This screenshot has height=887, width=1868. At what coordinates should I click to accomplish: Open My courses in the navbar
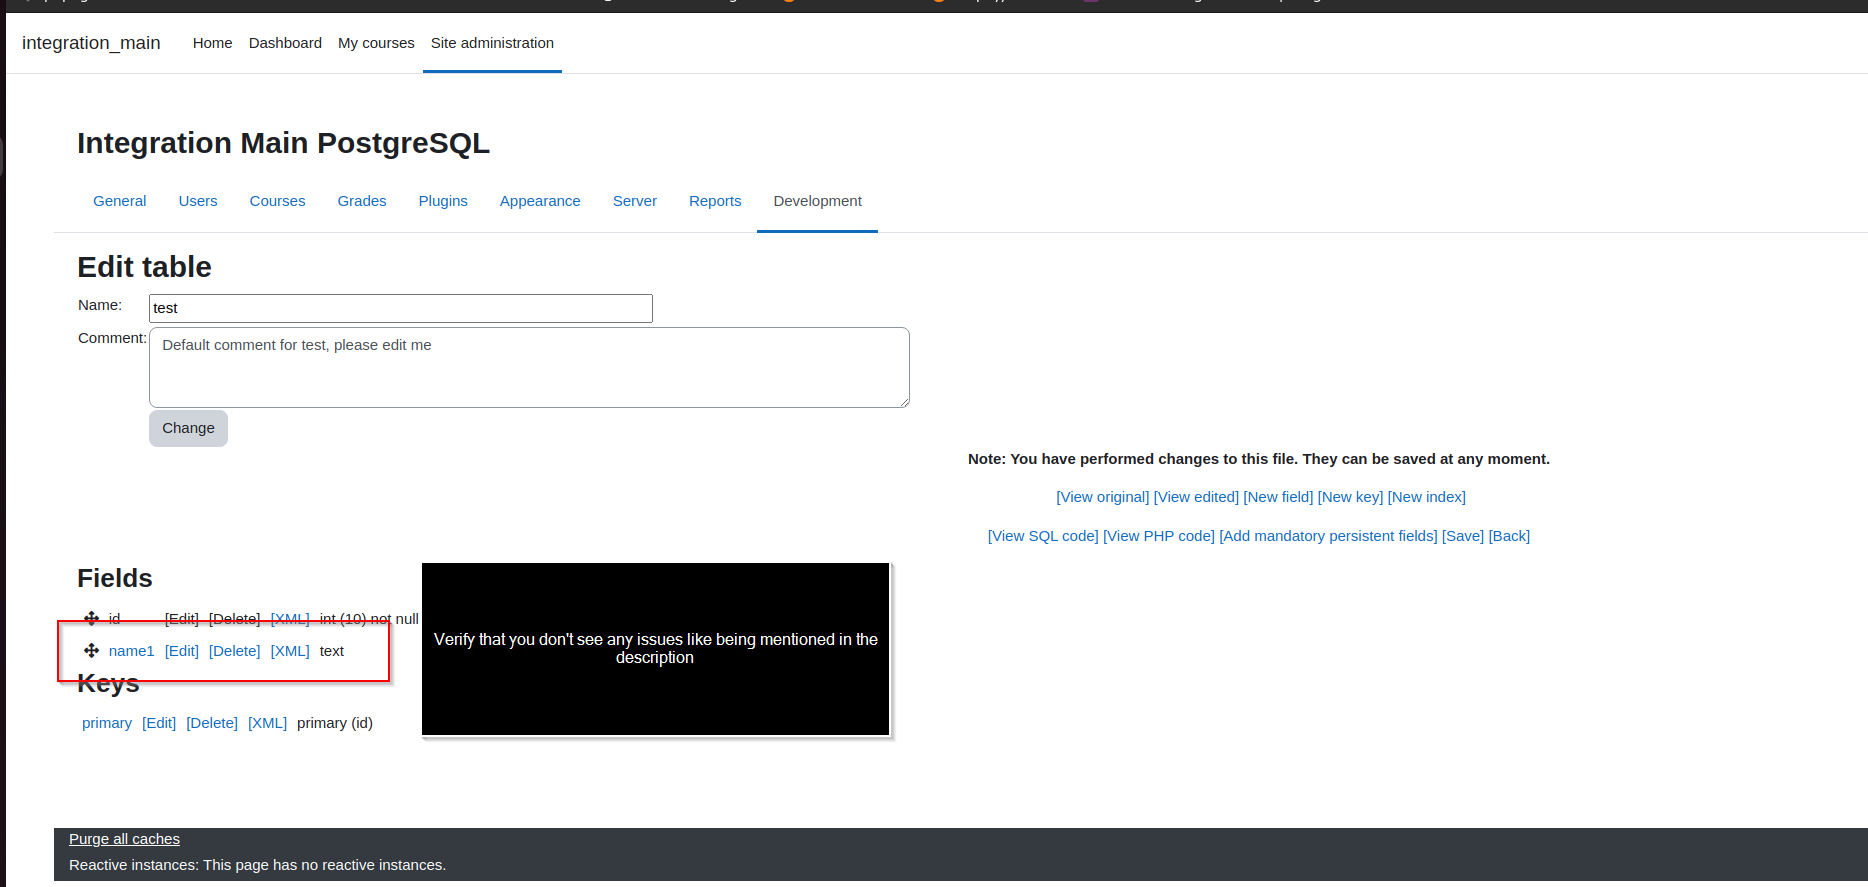point(376,43)
